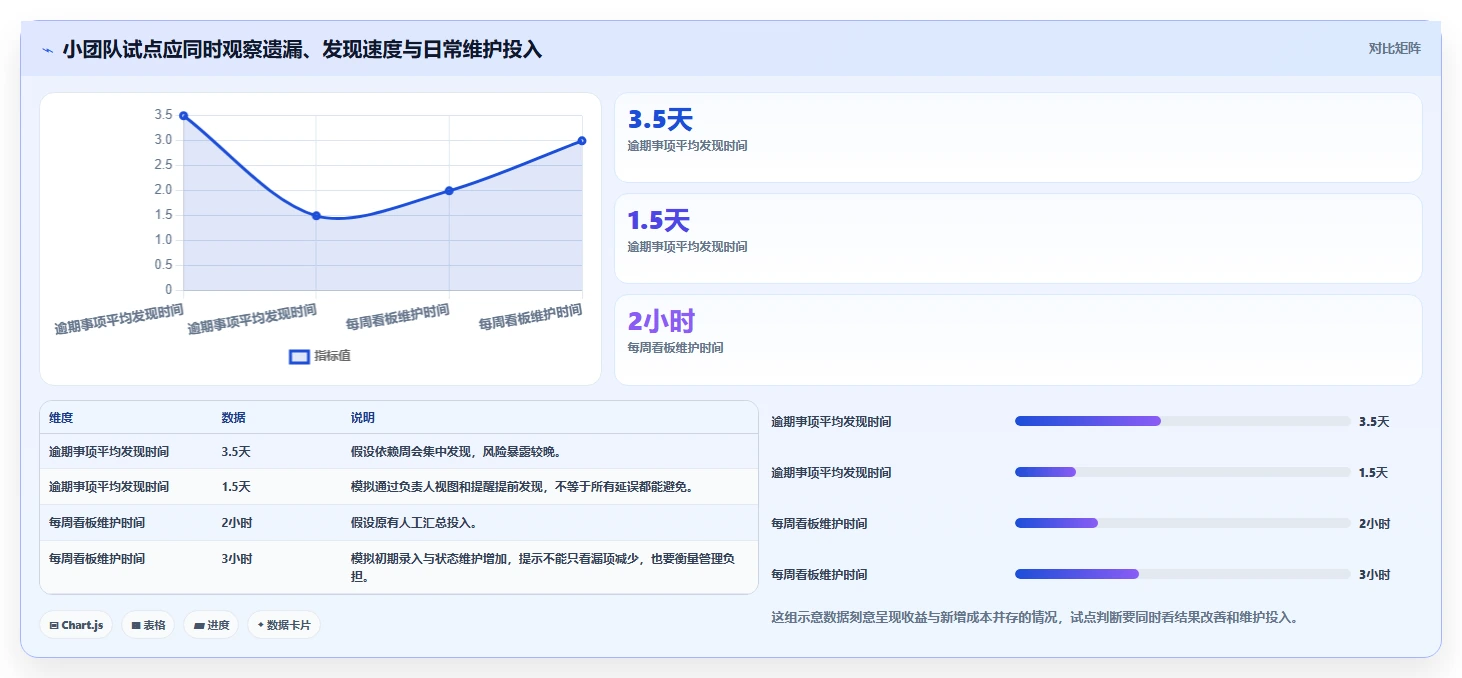Viewport: 1462px width, 678px height.
Task: Click the 3.5天 cell in the table
Action: [x=236, y=452]
